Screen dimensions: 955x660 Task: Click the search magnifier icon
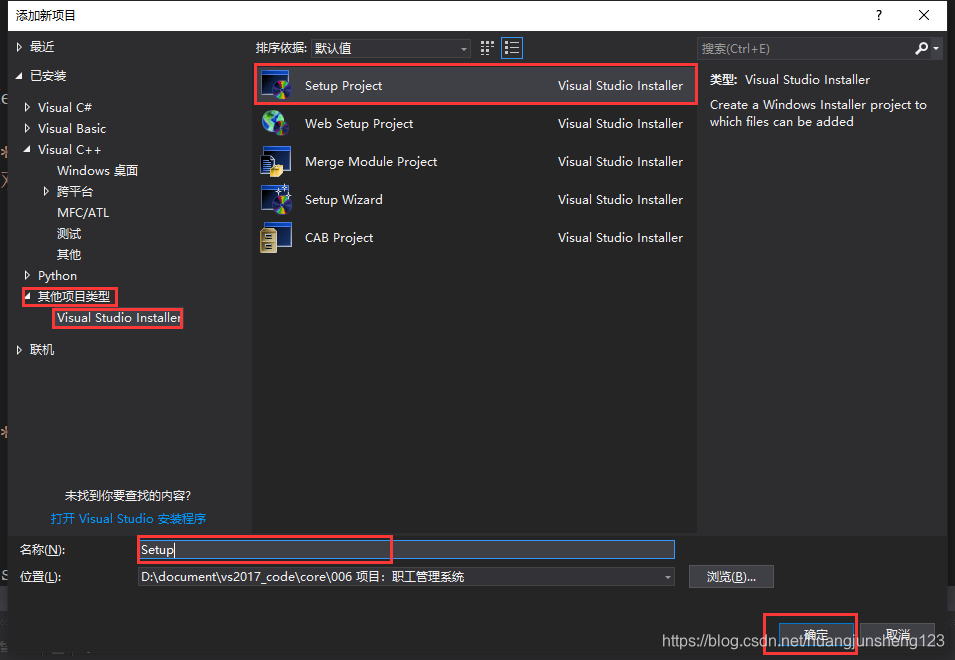click(x=921, y=48)
